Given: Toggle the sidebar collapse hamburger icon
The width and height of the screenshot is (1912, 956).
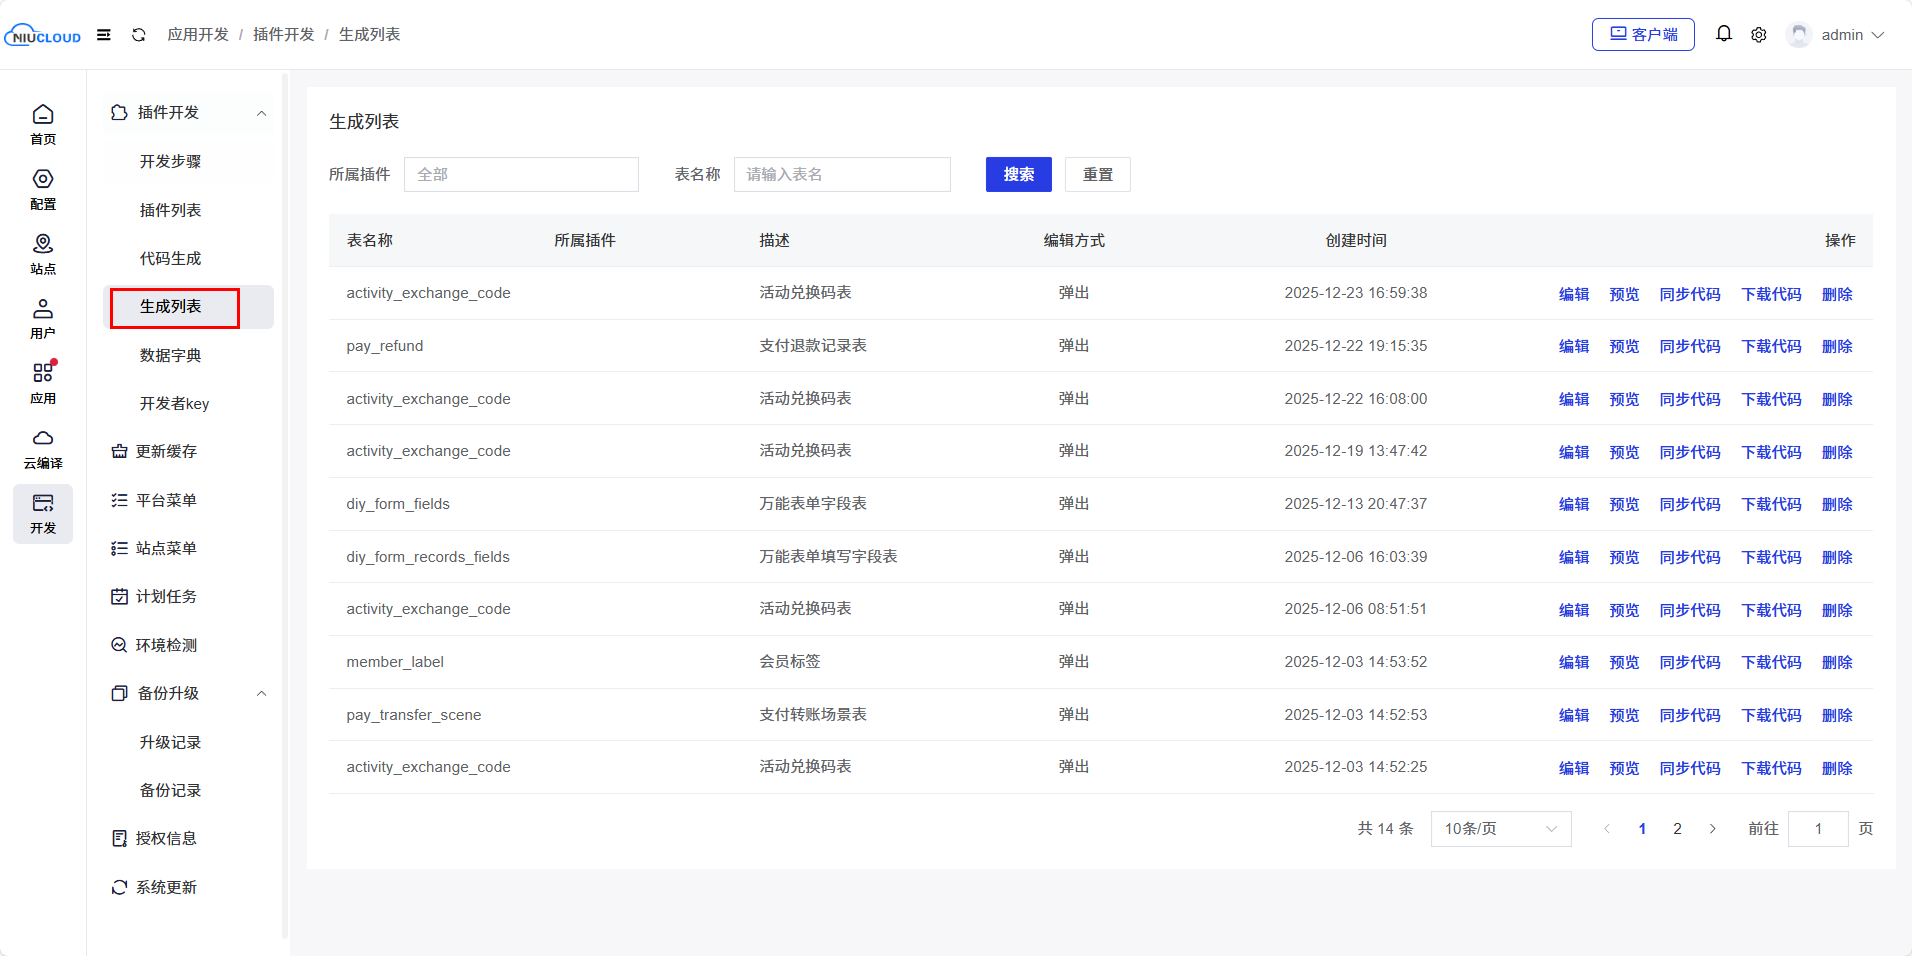Looking at the screenshot, I should tap(104, 35).
